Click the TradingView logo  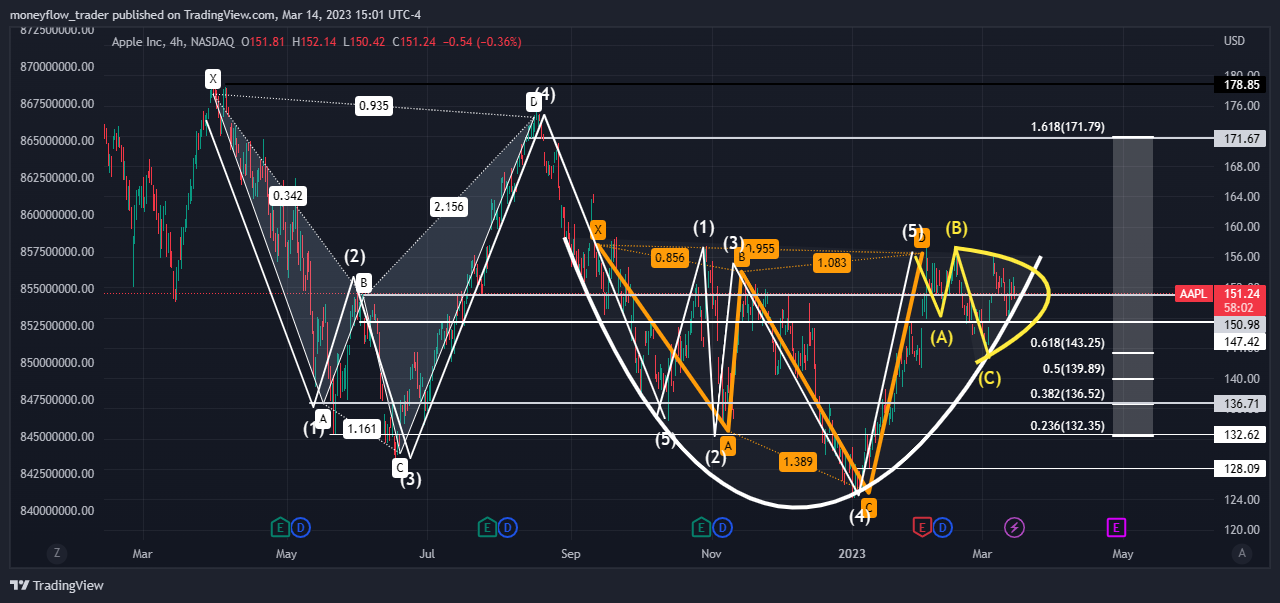(57, 585)
